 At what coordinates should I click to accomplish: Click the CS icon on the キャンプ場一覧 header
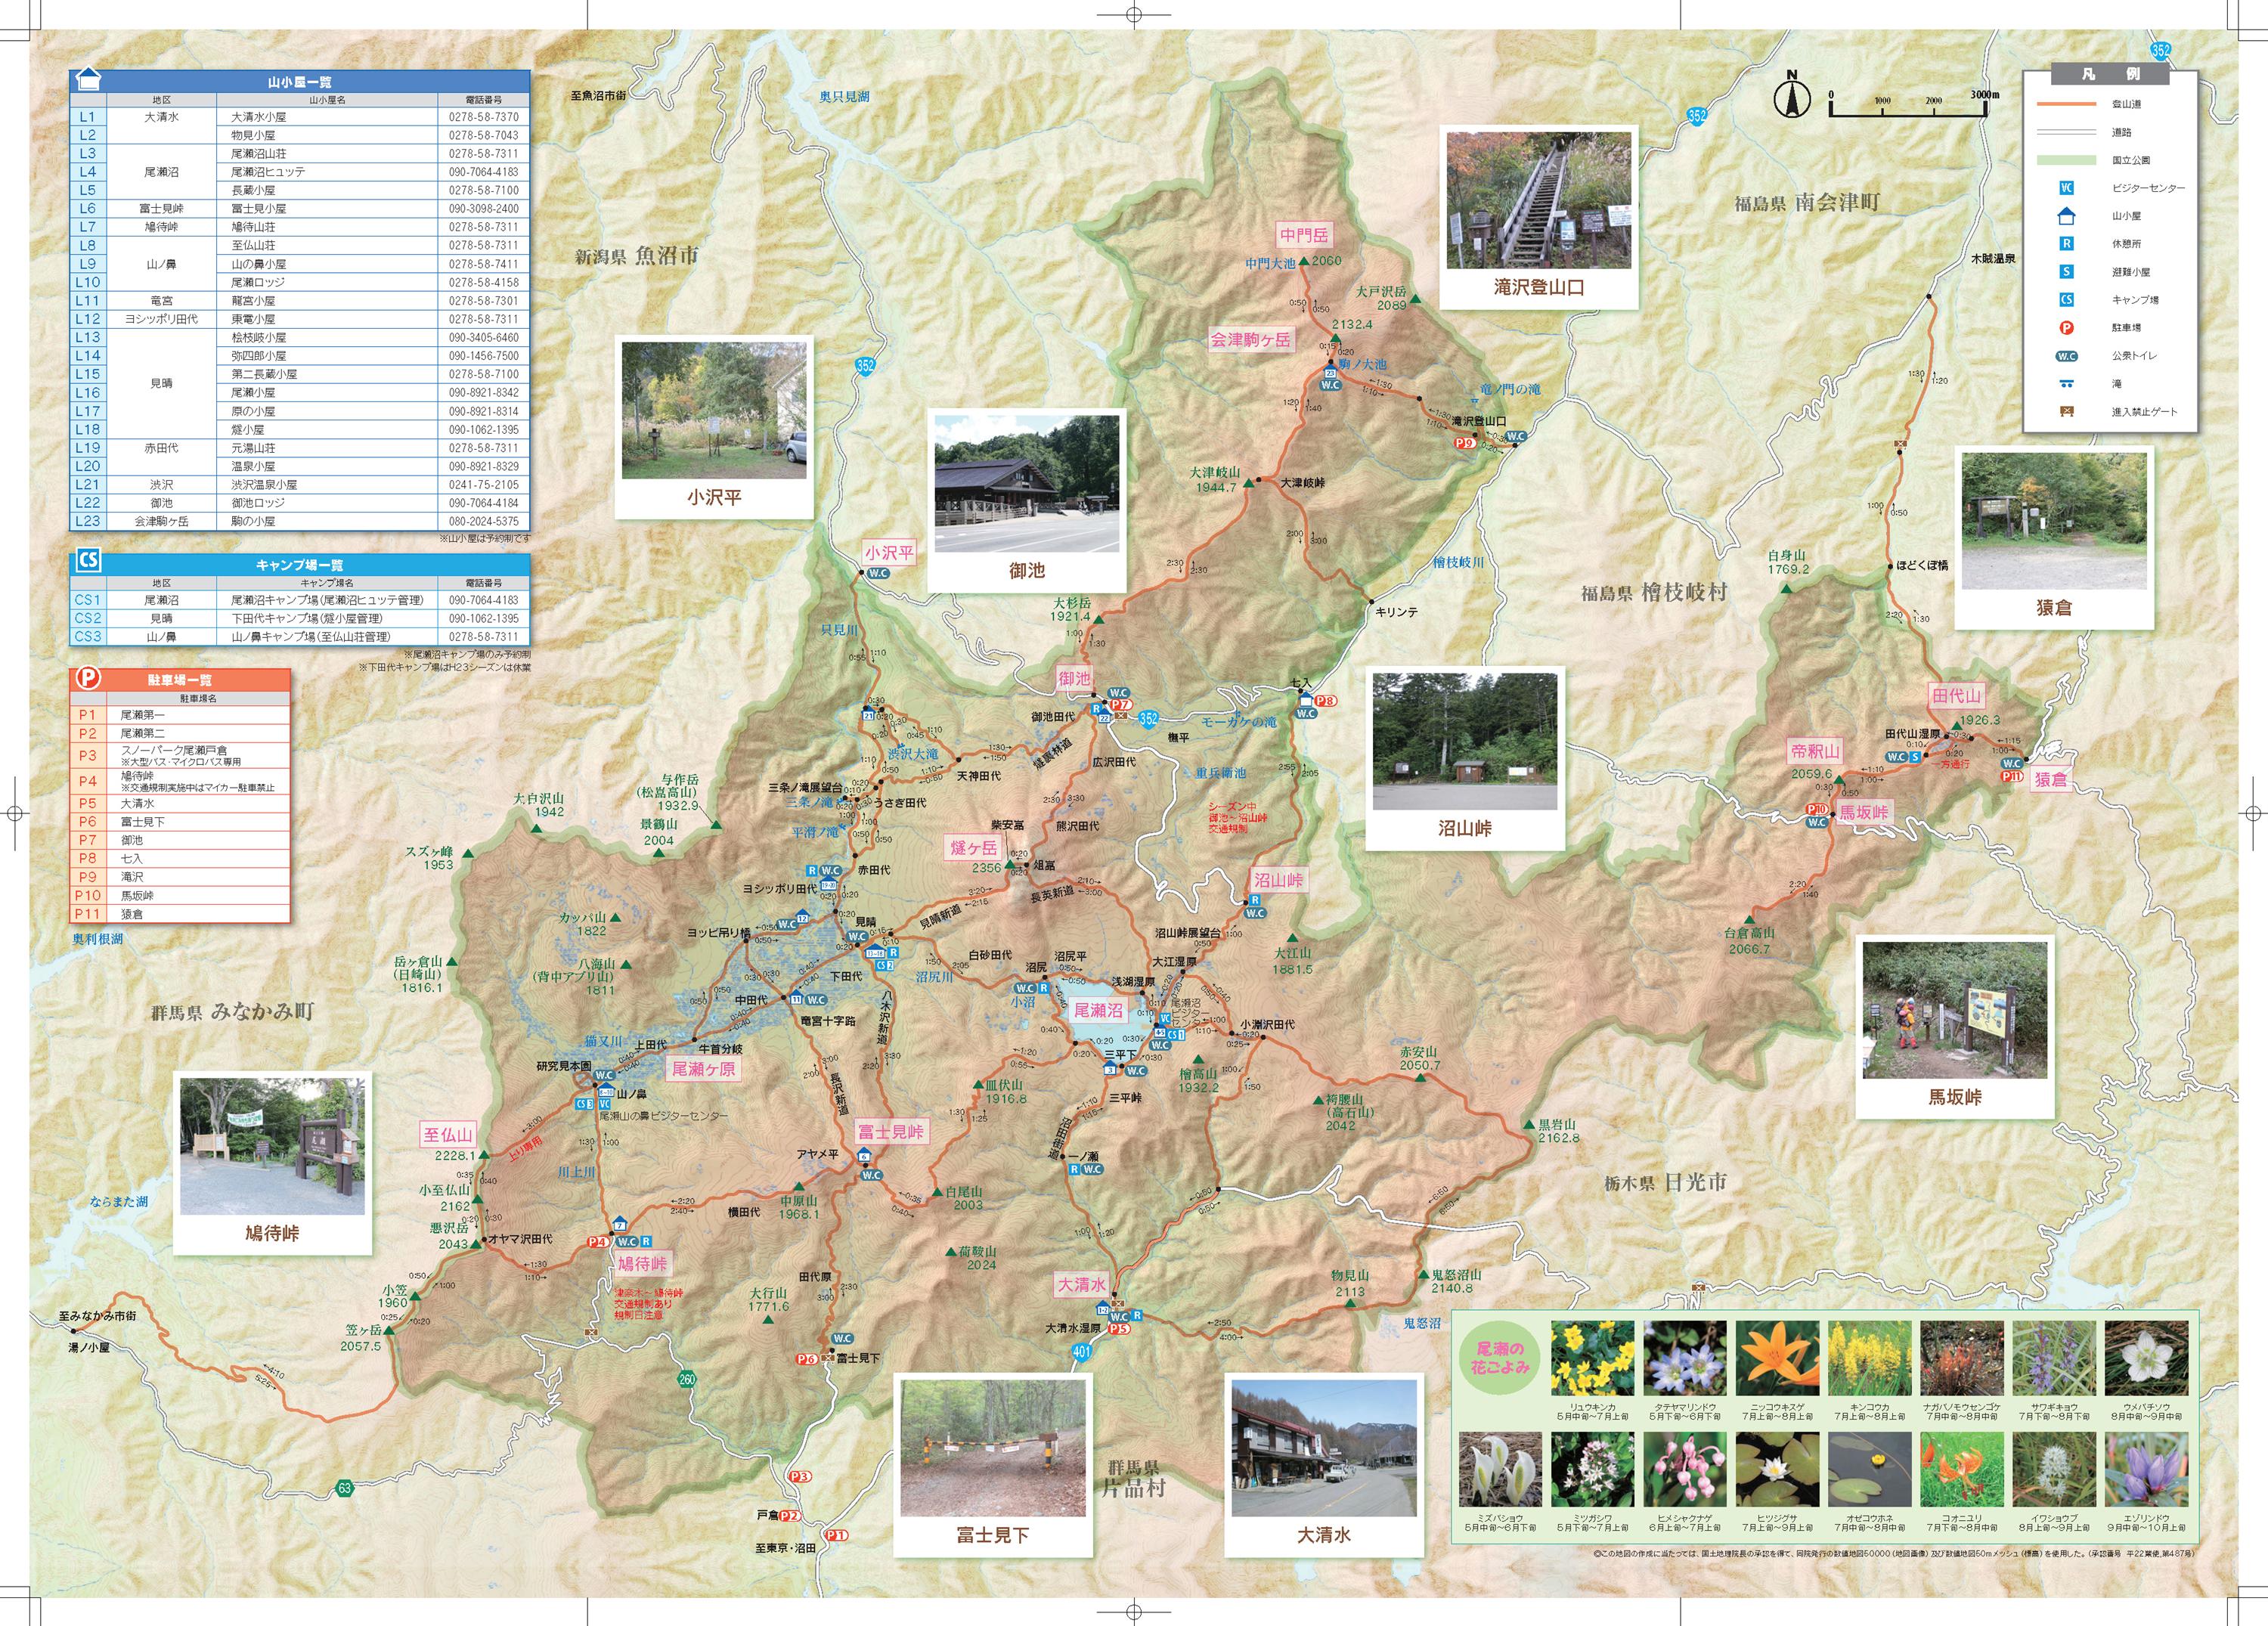88,561
